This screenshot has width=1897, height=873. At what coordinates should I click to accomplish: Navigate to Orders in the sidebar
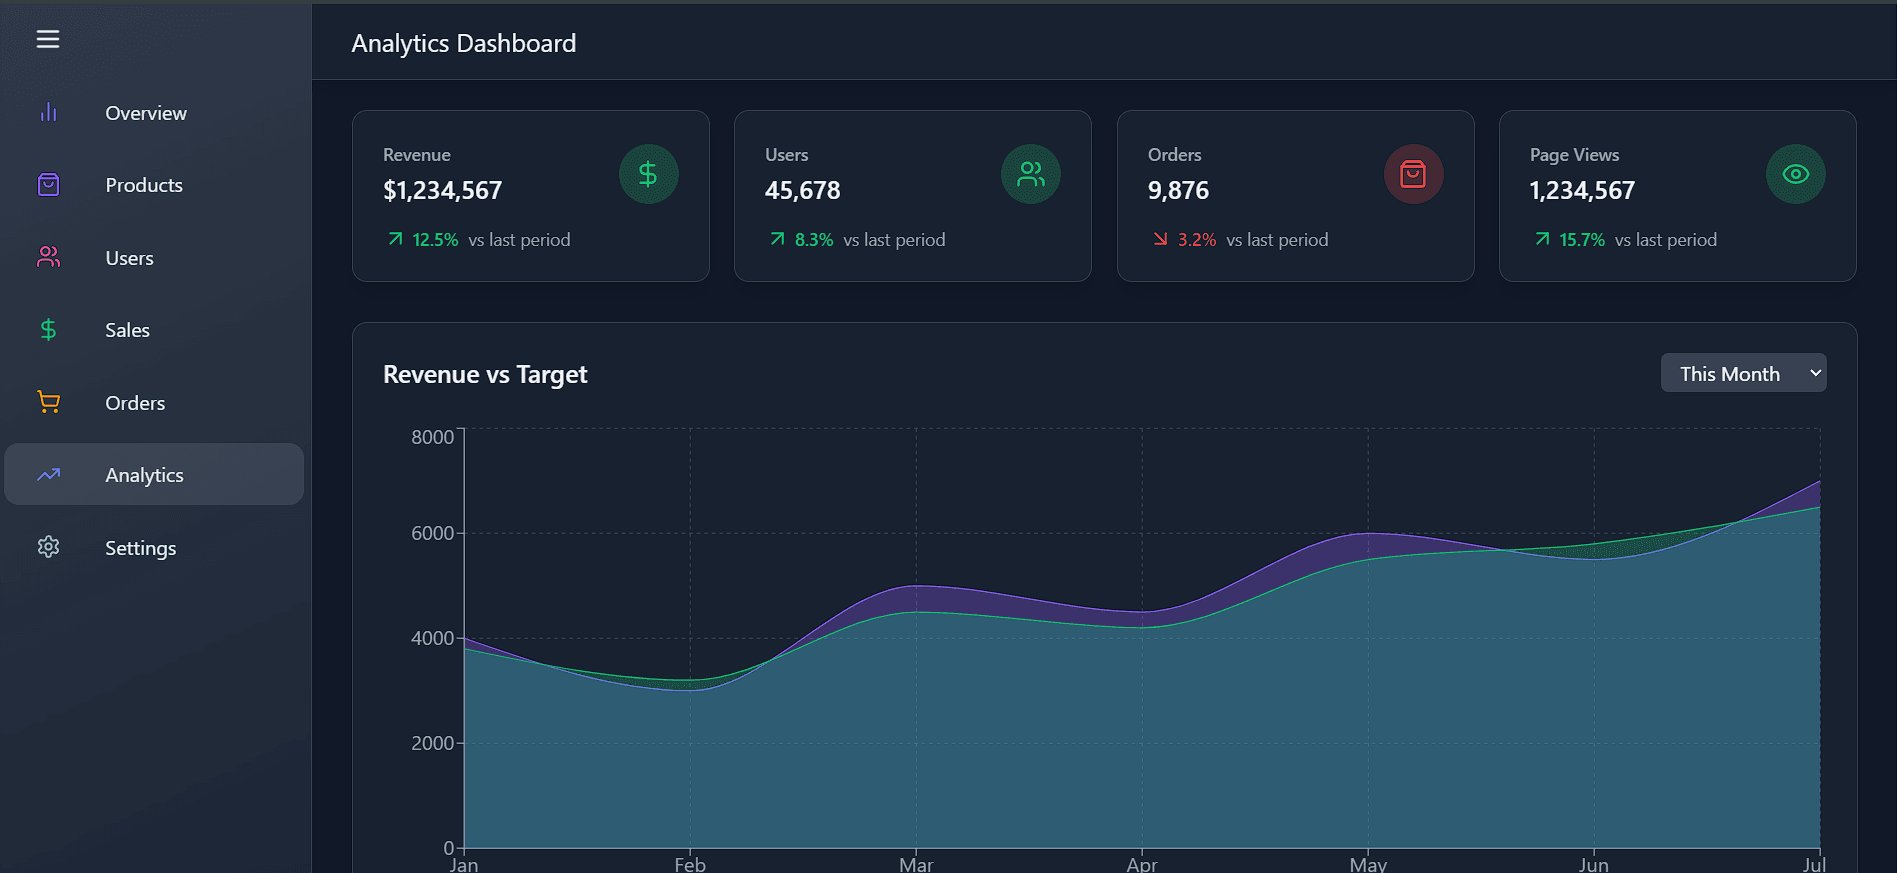point(154,403)
